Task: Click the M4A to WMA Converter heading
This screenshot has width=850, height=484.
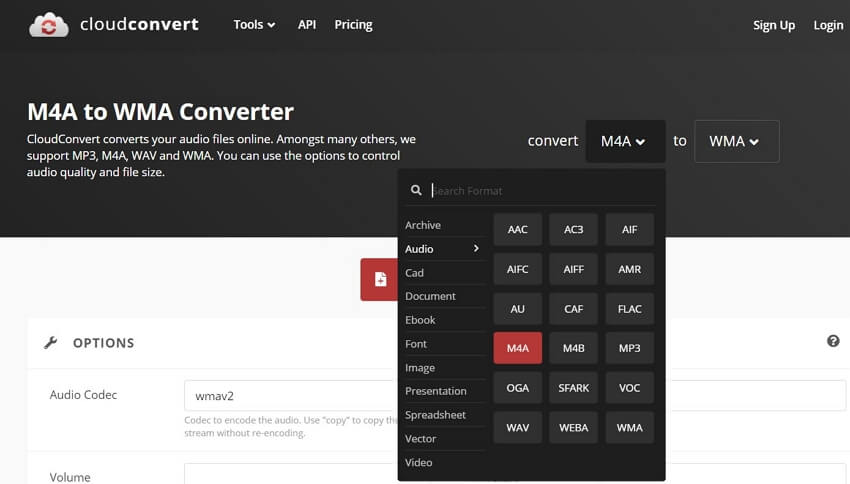Action: coord(160,112)
